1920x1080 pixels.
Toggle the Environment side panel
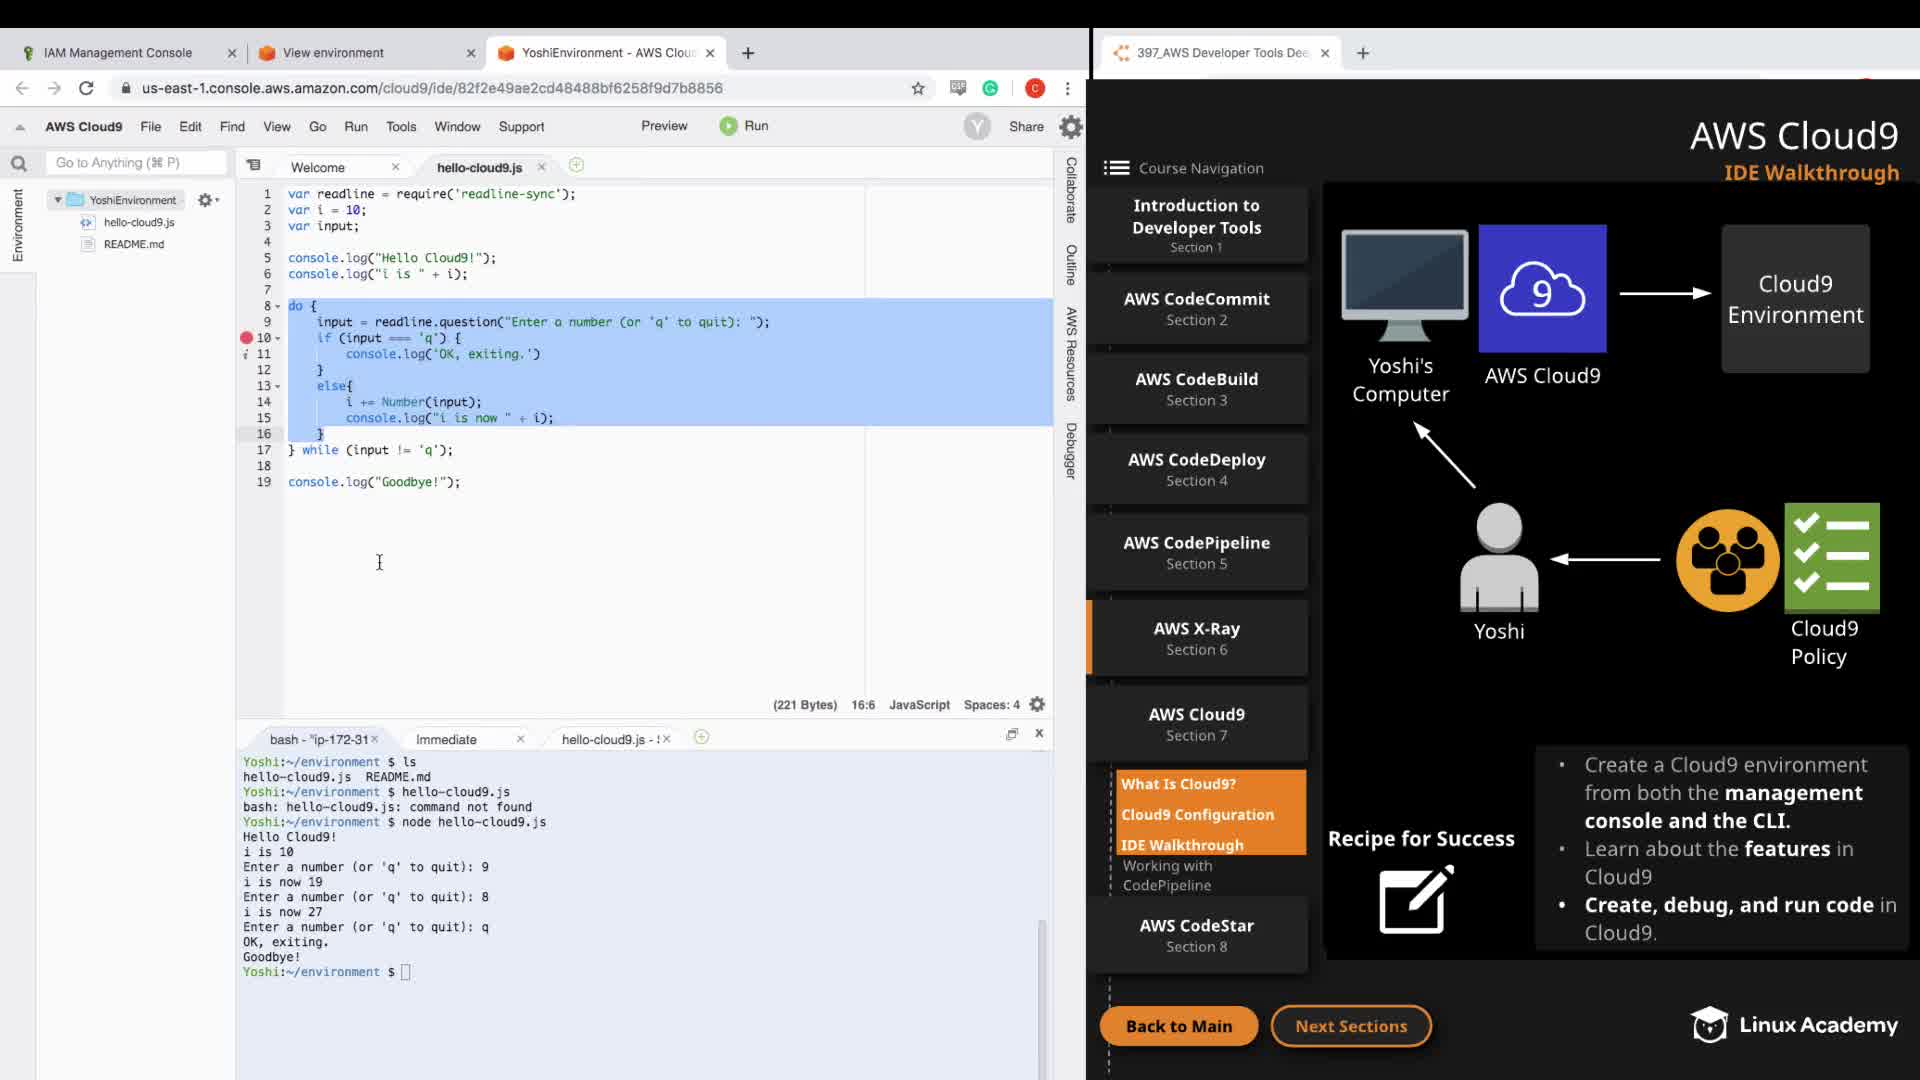(17, 226)
